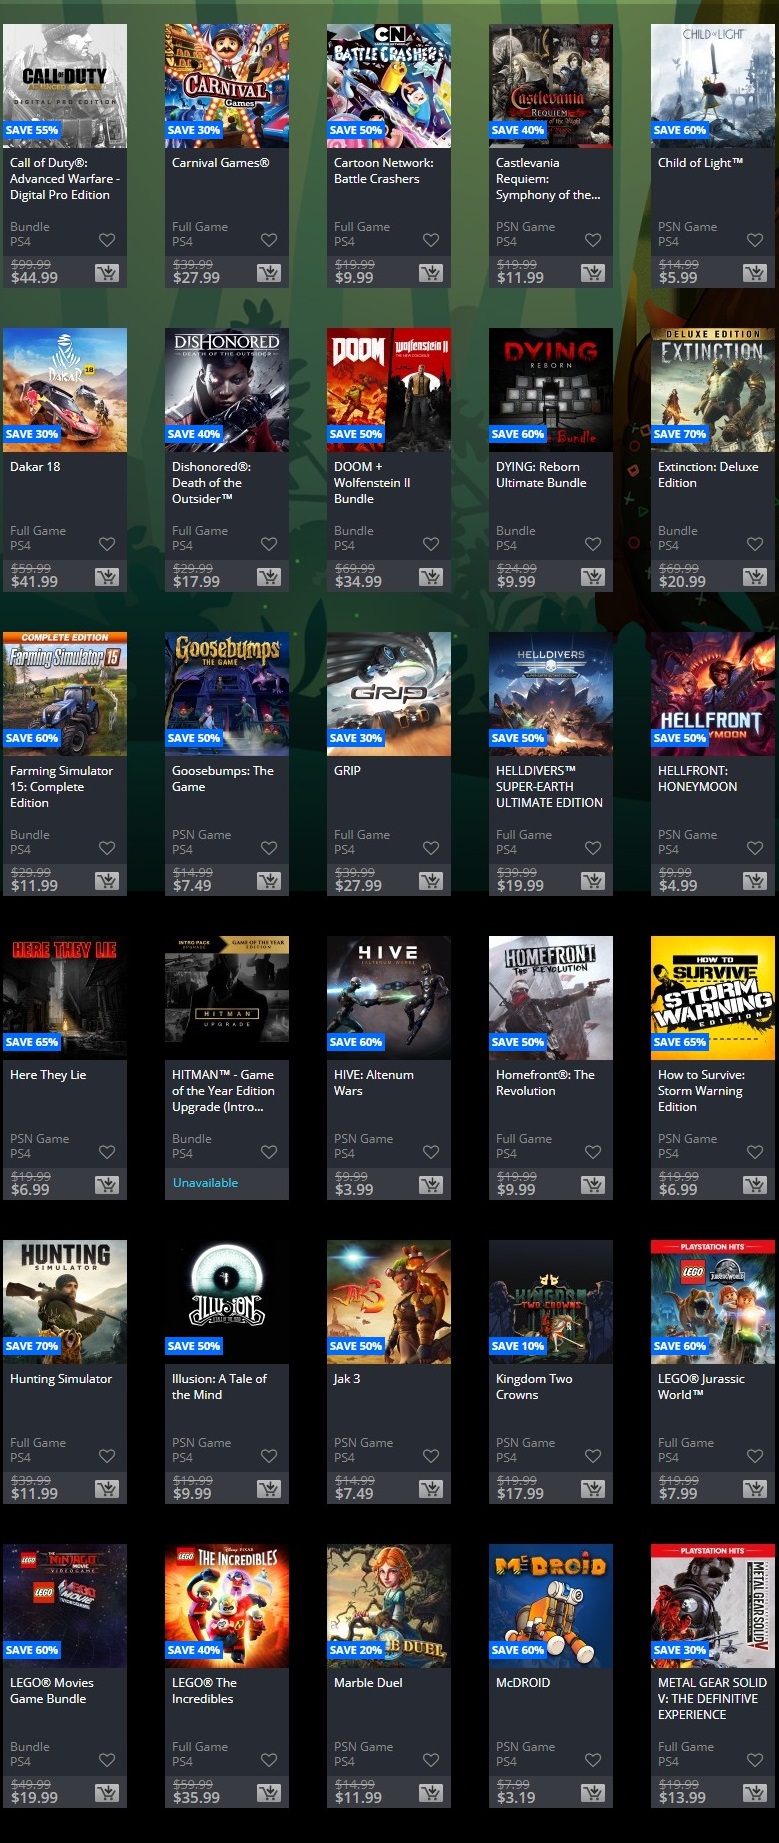Toggle wishlist heart for McDROID
The height and width of the screenshot is (1843, 779).
pyautogui.click(x=593, y=1760)
